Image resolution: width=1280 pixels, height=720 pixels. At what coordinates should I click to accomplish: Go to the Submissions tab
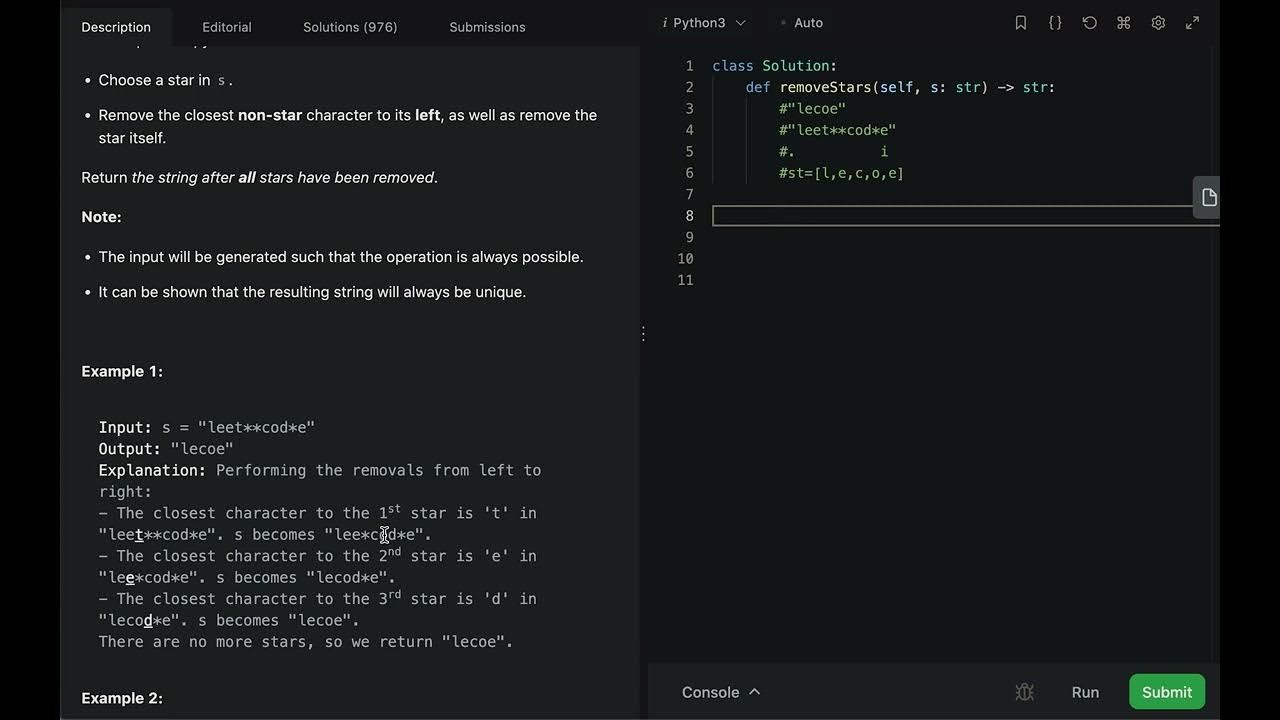(487, 27)
